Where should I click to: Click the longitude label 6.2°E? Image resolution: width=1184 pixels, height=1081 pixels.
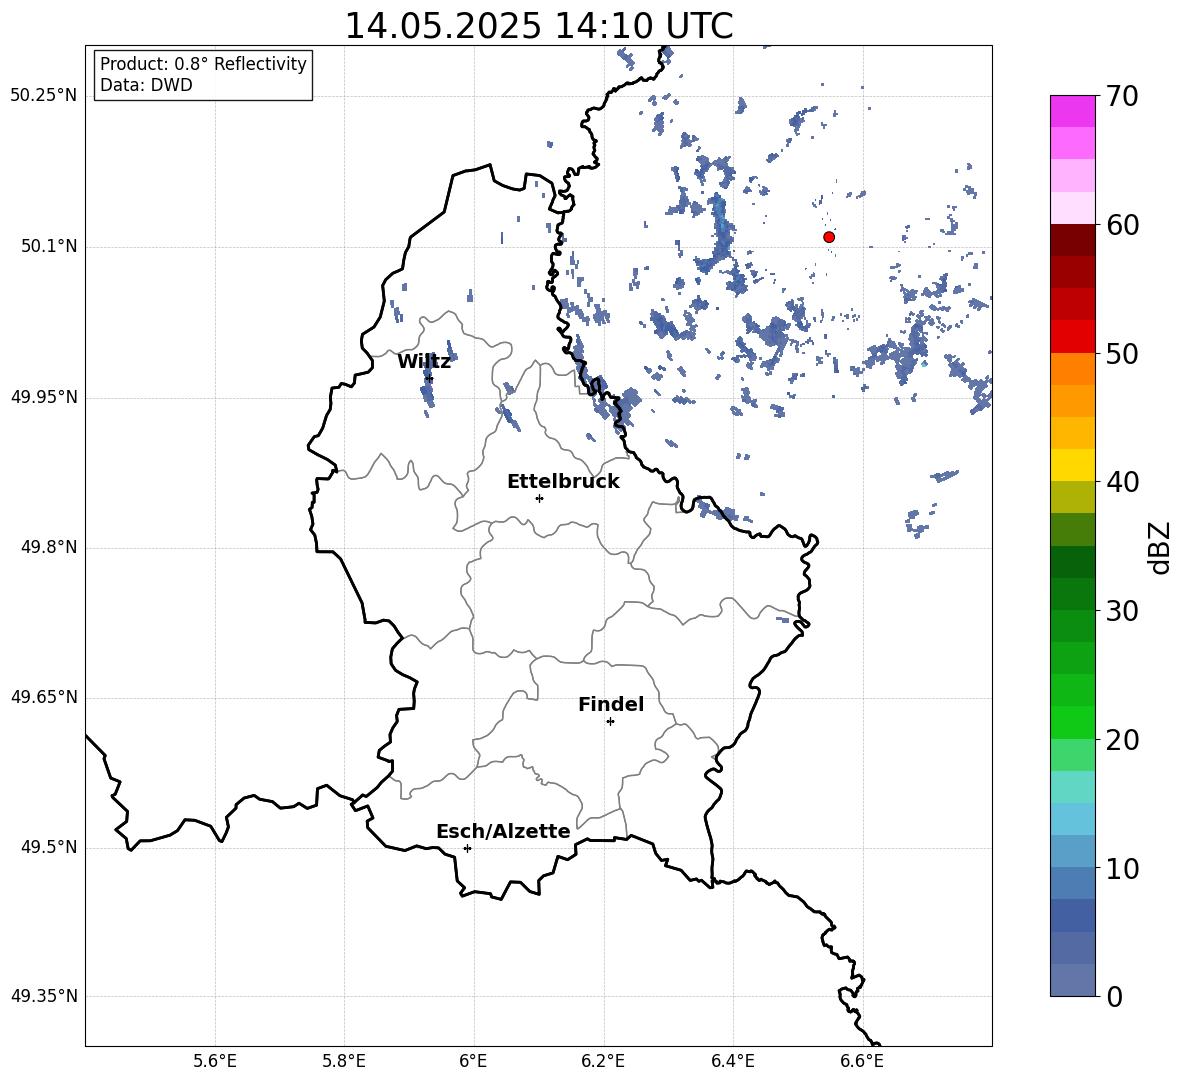[x=603, y=1061]
